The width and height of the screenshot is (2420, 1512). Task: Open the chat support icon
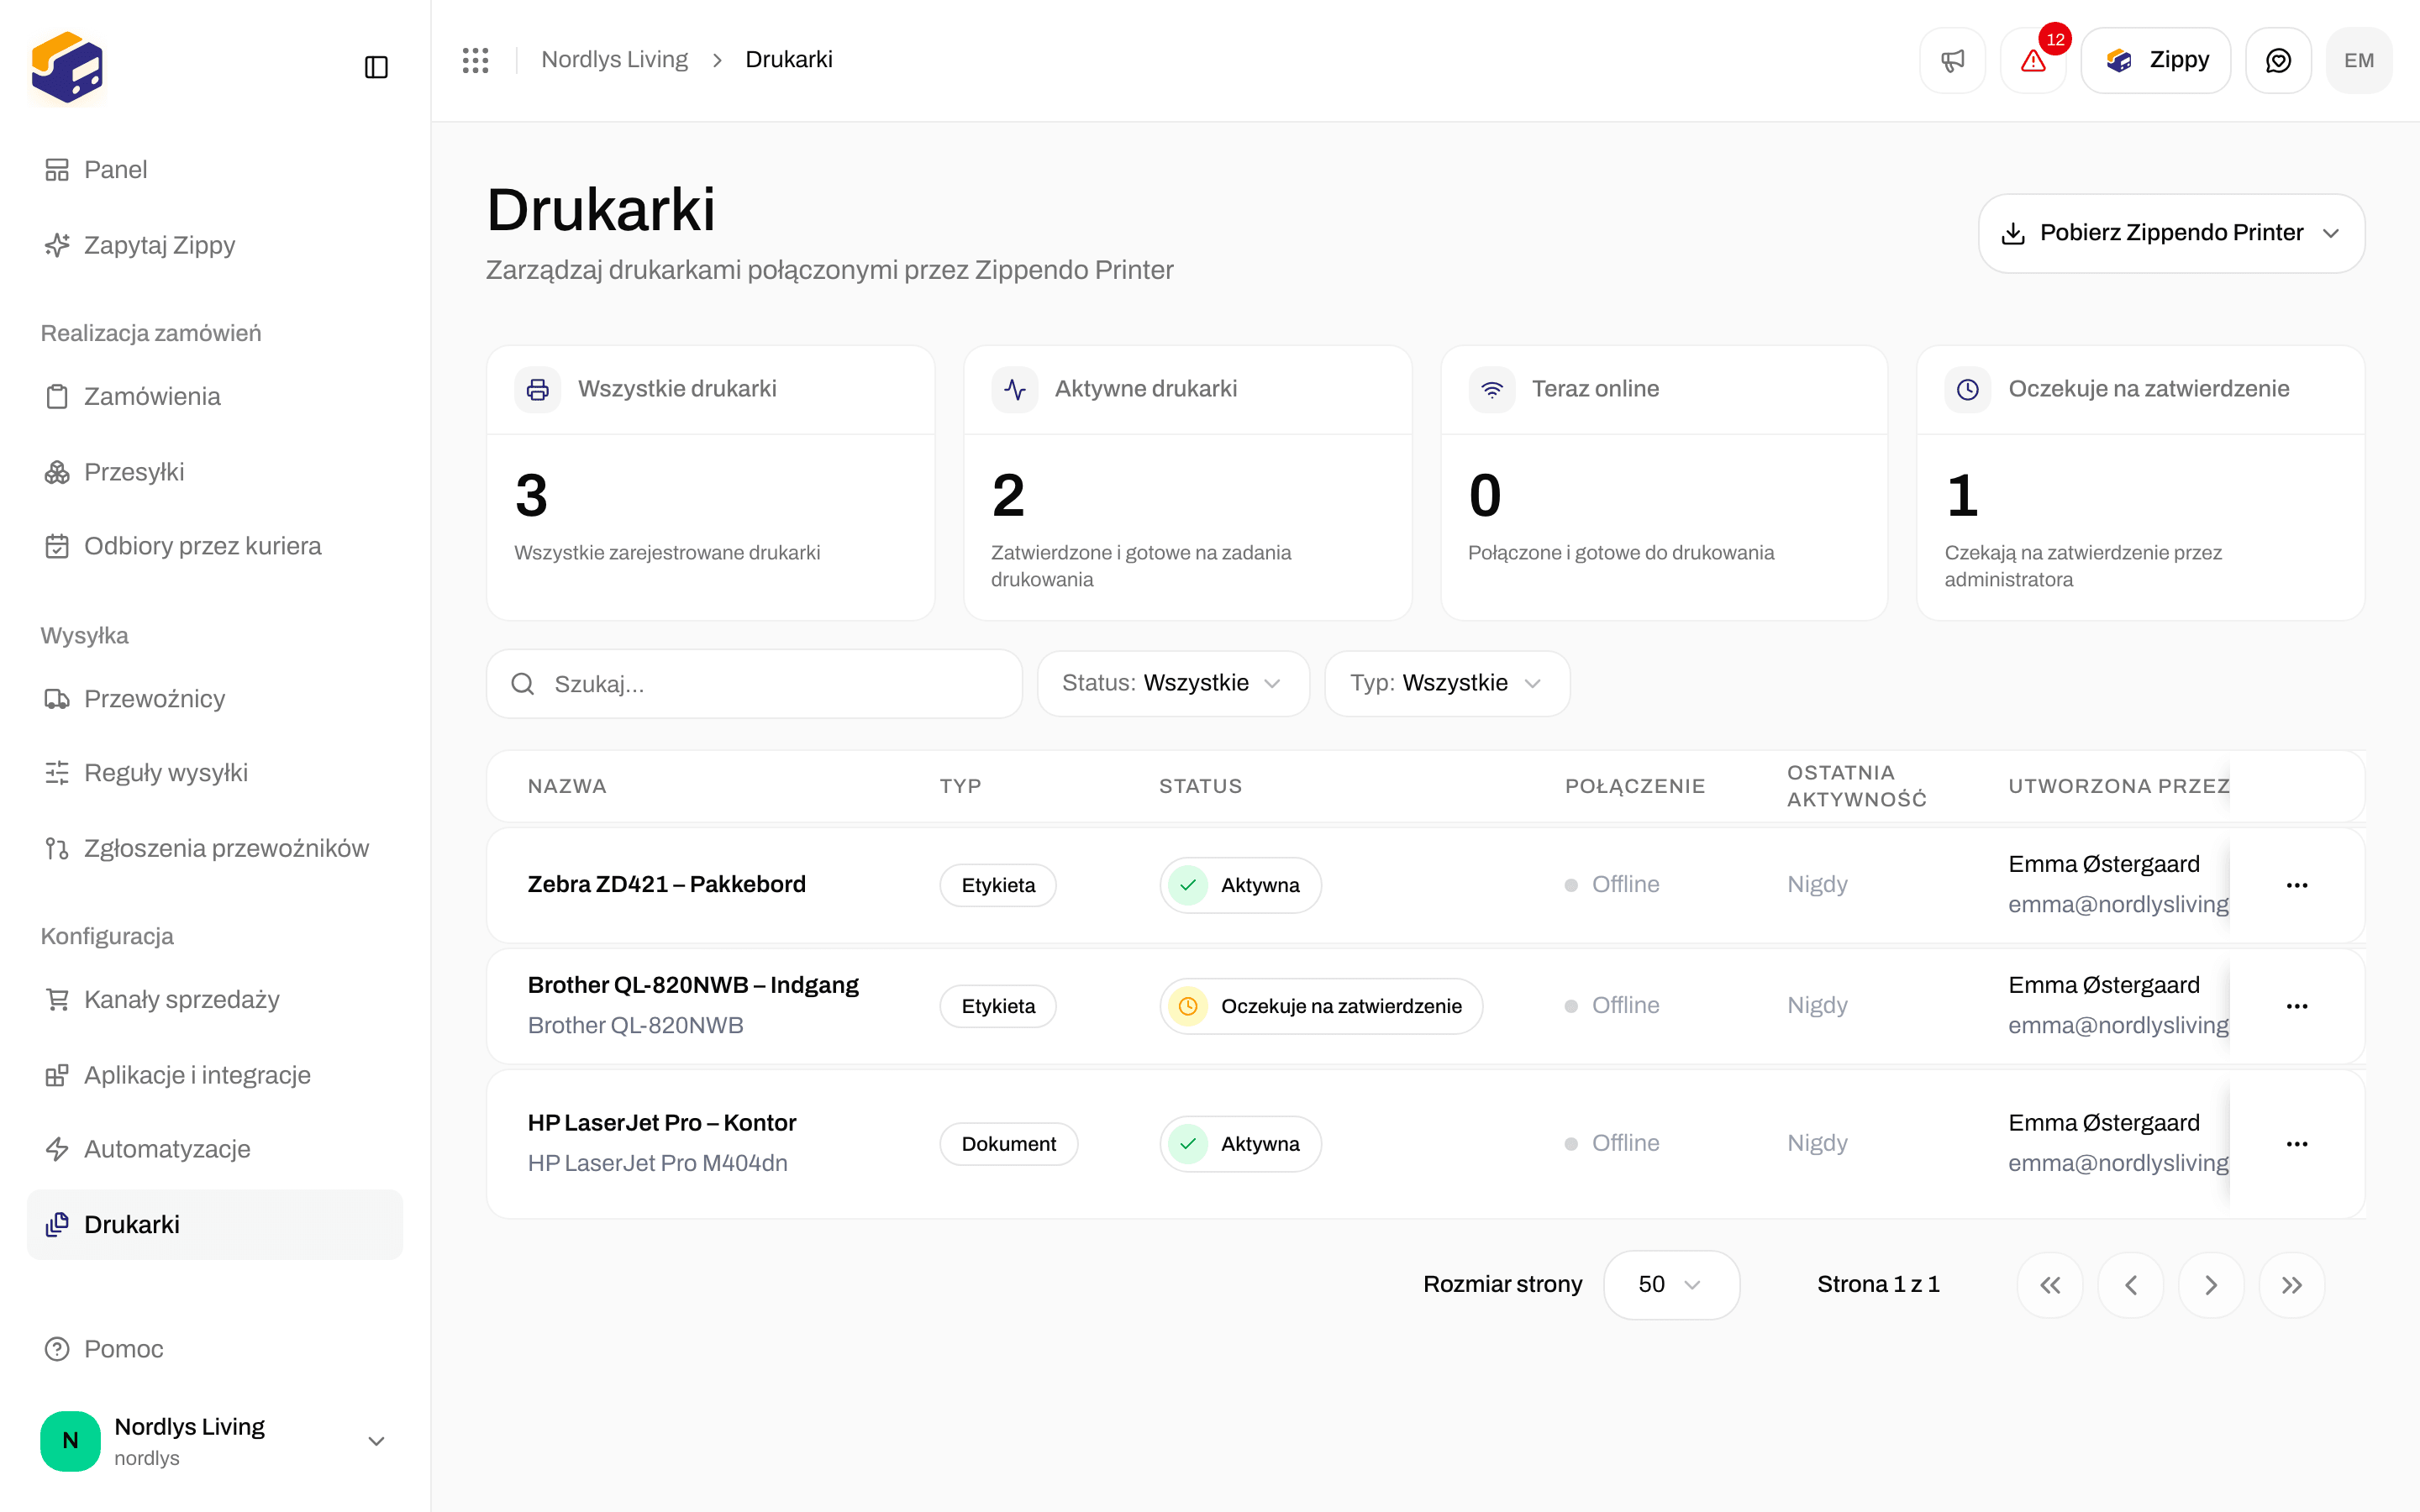point(2278,61)
